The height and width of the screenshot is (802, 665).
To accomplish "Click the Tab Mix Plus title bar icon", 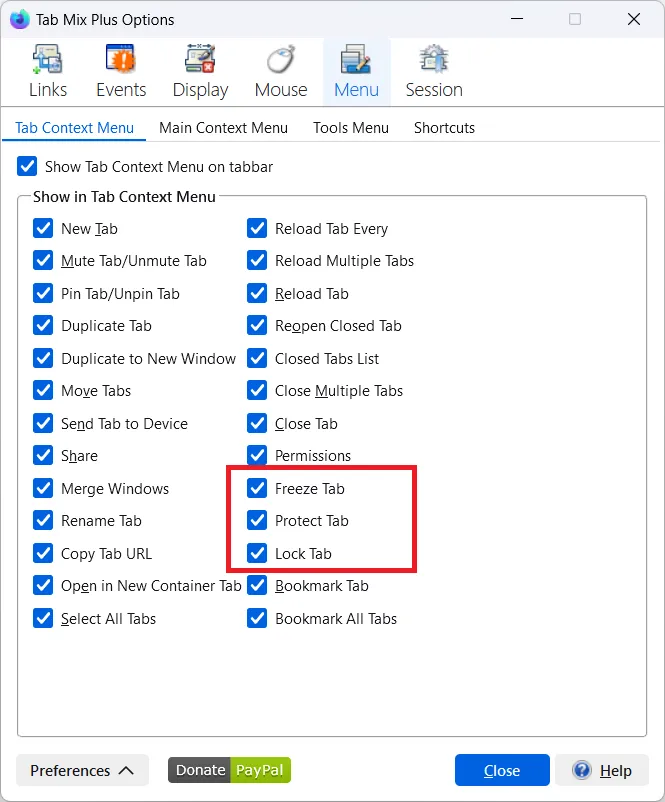I will [19, 19].
